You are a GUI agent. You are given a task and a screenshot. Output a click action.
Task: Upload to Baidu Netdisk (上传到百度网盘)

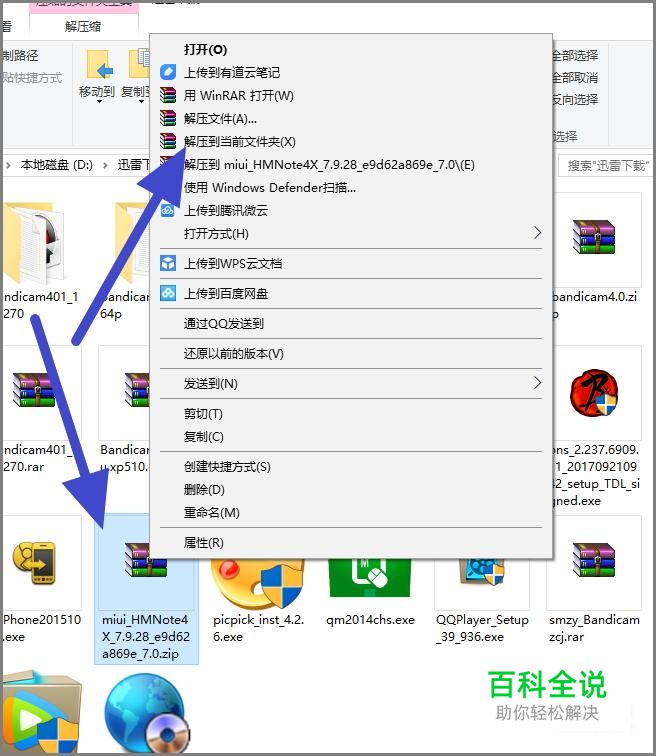pyautogui.click(x=226, y=294)
